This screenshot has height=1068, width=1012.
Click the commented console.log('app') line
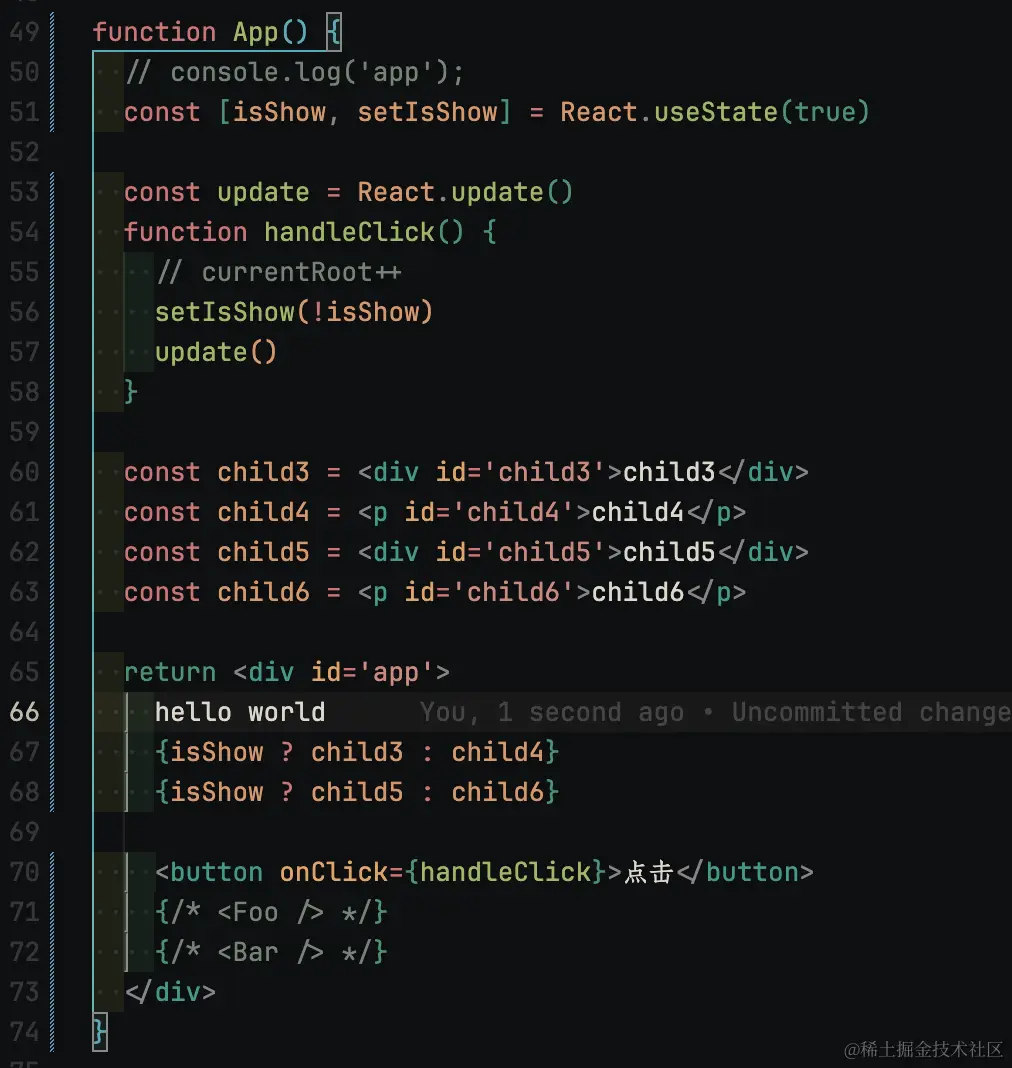click(x=294, y=72)
